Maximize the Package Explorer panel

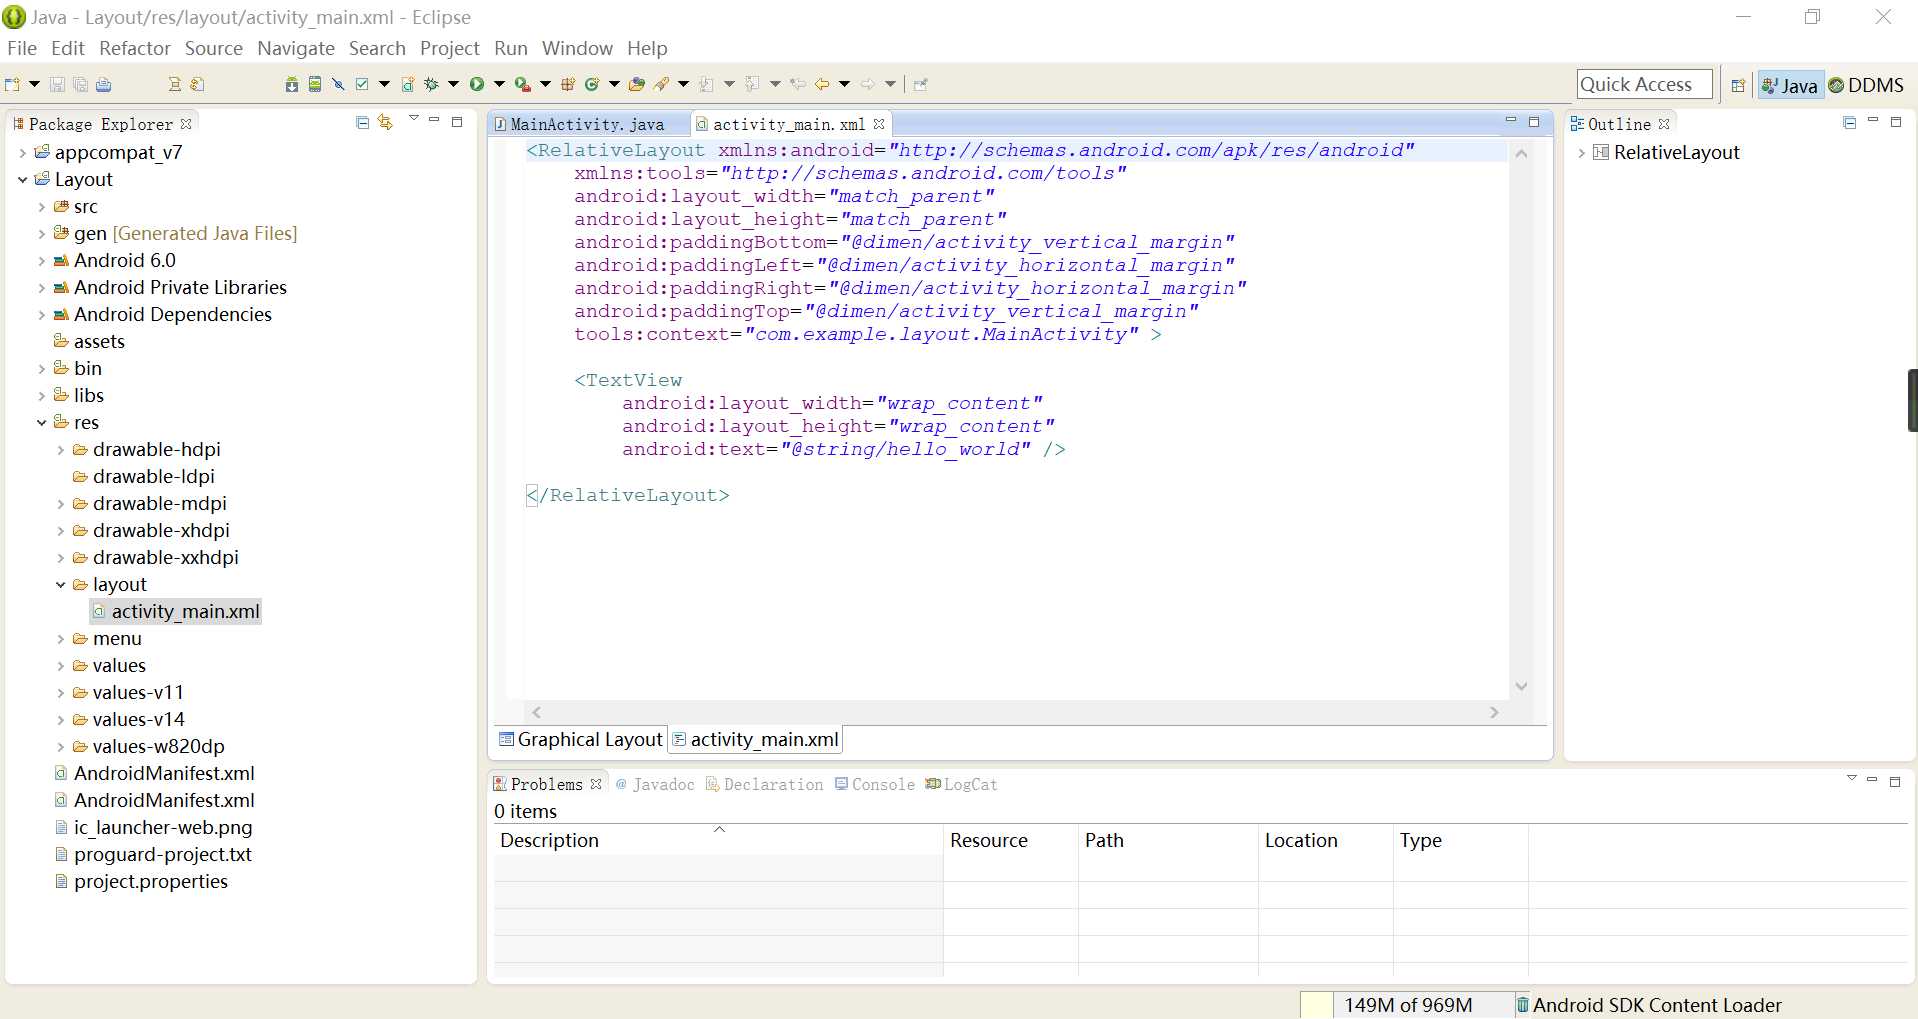coord(457,122)
